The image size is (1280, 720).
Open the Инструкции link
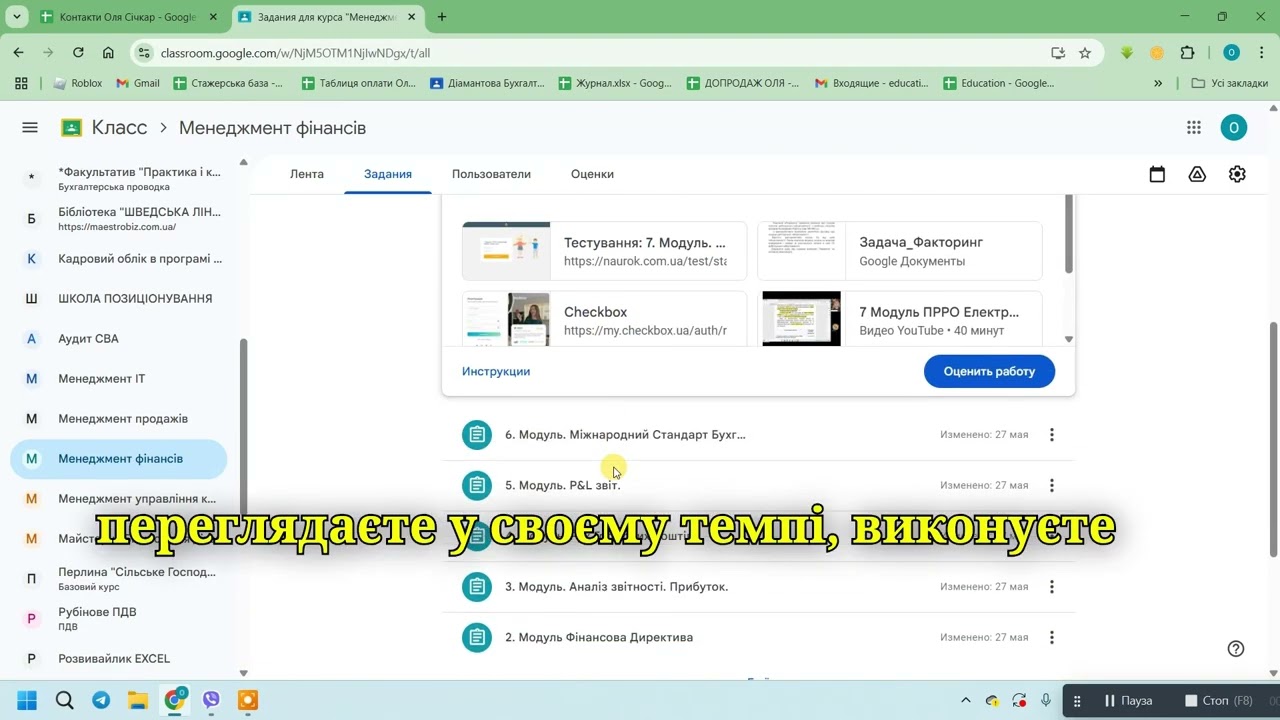[x=496, y=371]
